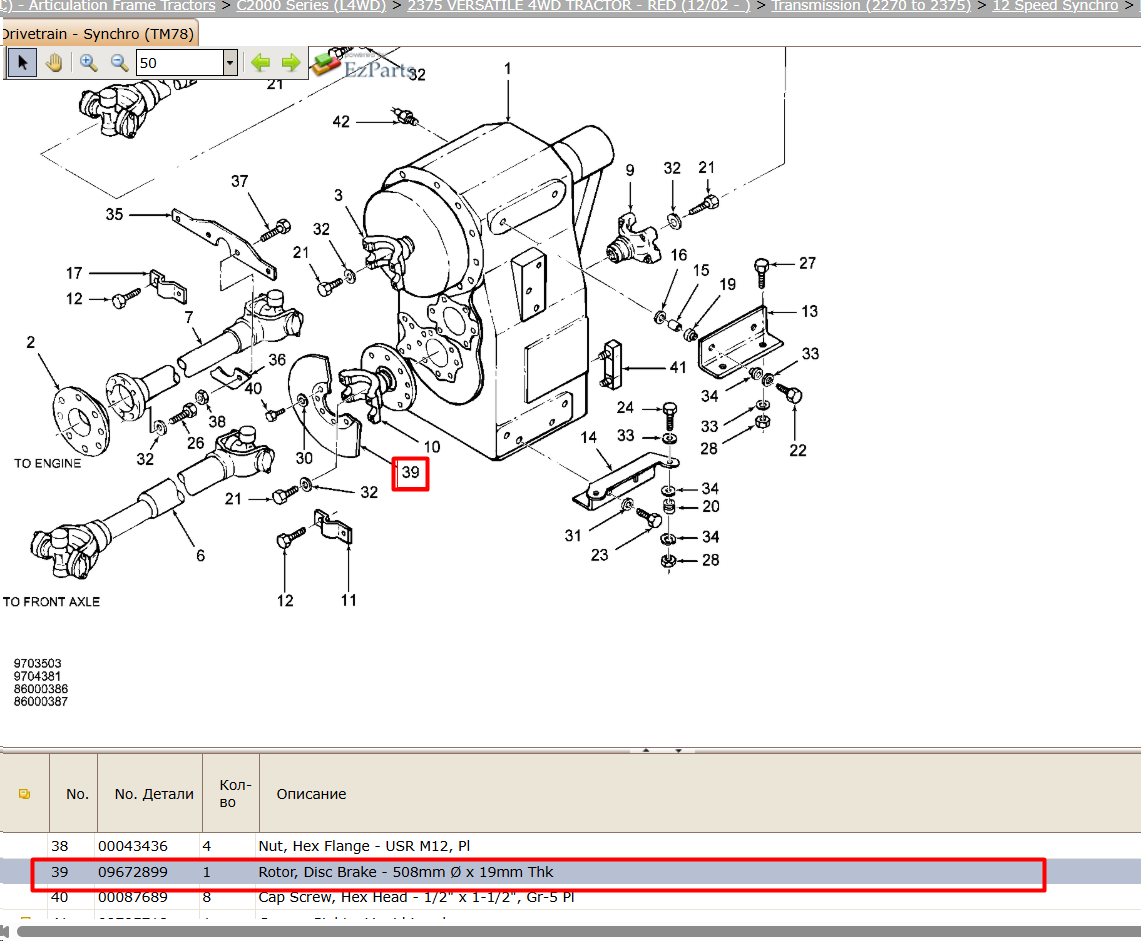Click callout 6 for the front axle shaft
The height and width of the screenshot is (941, 1141).
coord(201,556)
